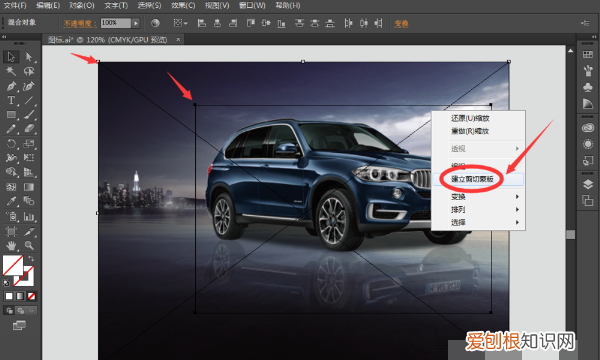Image resolution: width=600 pixels, height=360 pixels.
Task: Open the Swatches panel icon
Action: click(x=587, y=55)
